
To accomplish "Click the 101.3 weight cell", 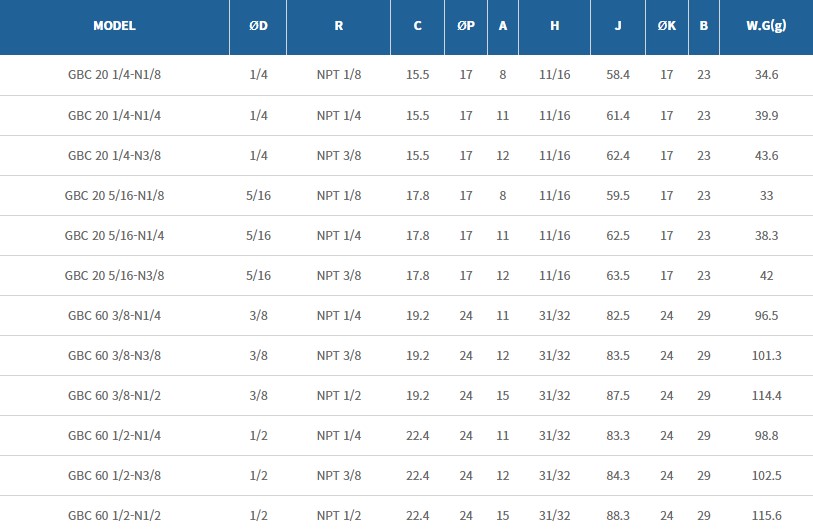I will click(766, 355).
